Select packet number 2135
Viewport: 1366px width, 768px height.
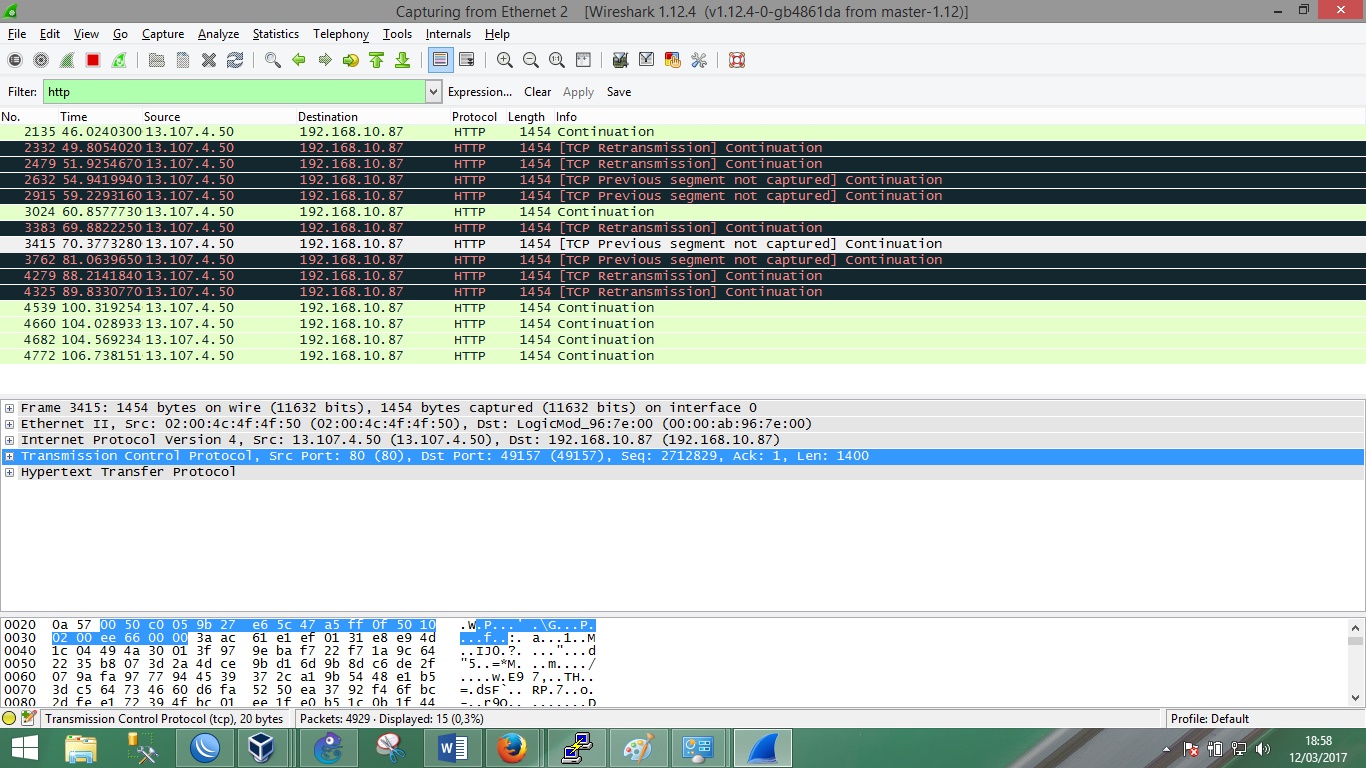(682, 132)
